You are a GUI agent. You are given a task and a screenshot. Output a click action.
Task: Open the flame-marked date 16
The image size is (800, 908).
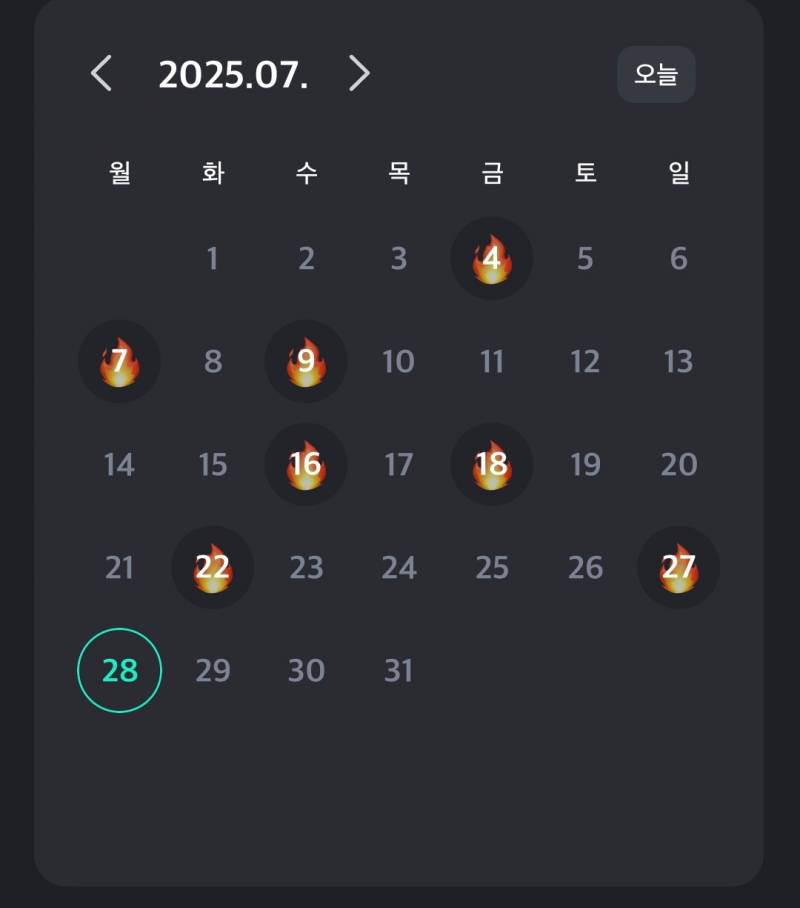(x=306, y=464)
